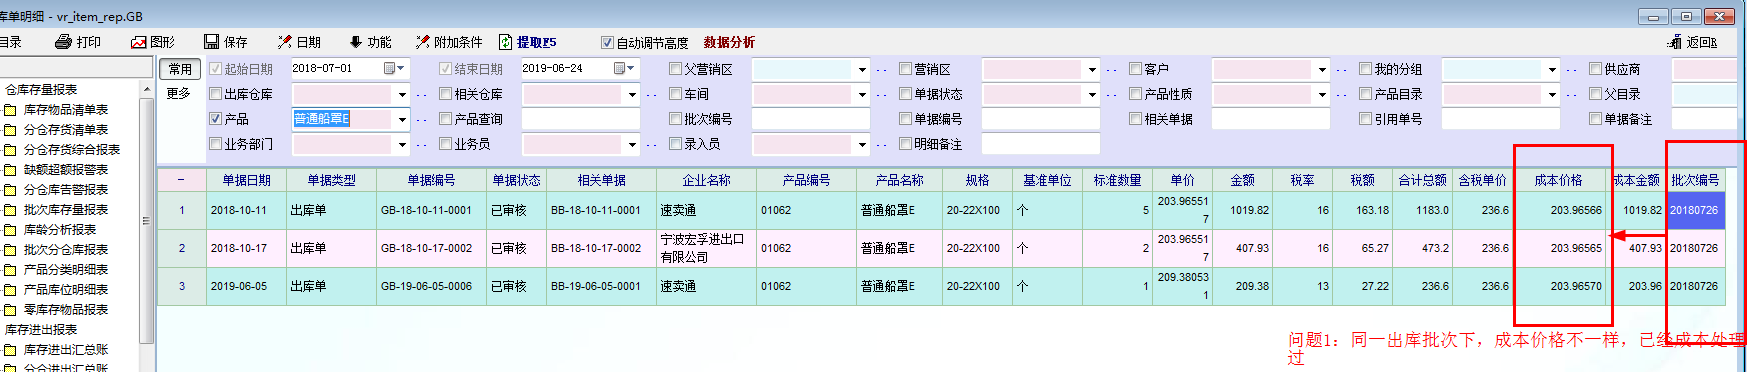1747x372 pixels.
Task: Open the 起始日期 calendar dropdown
Action: pyautogui.click(x=395, y=69)
